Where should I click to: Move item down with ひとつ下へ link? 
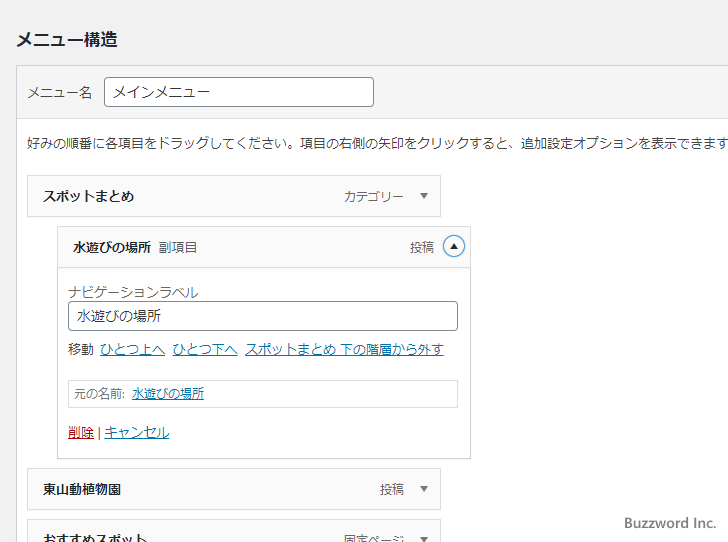tap(204, 349)
